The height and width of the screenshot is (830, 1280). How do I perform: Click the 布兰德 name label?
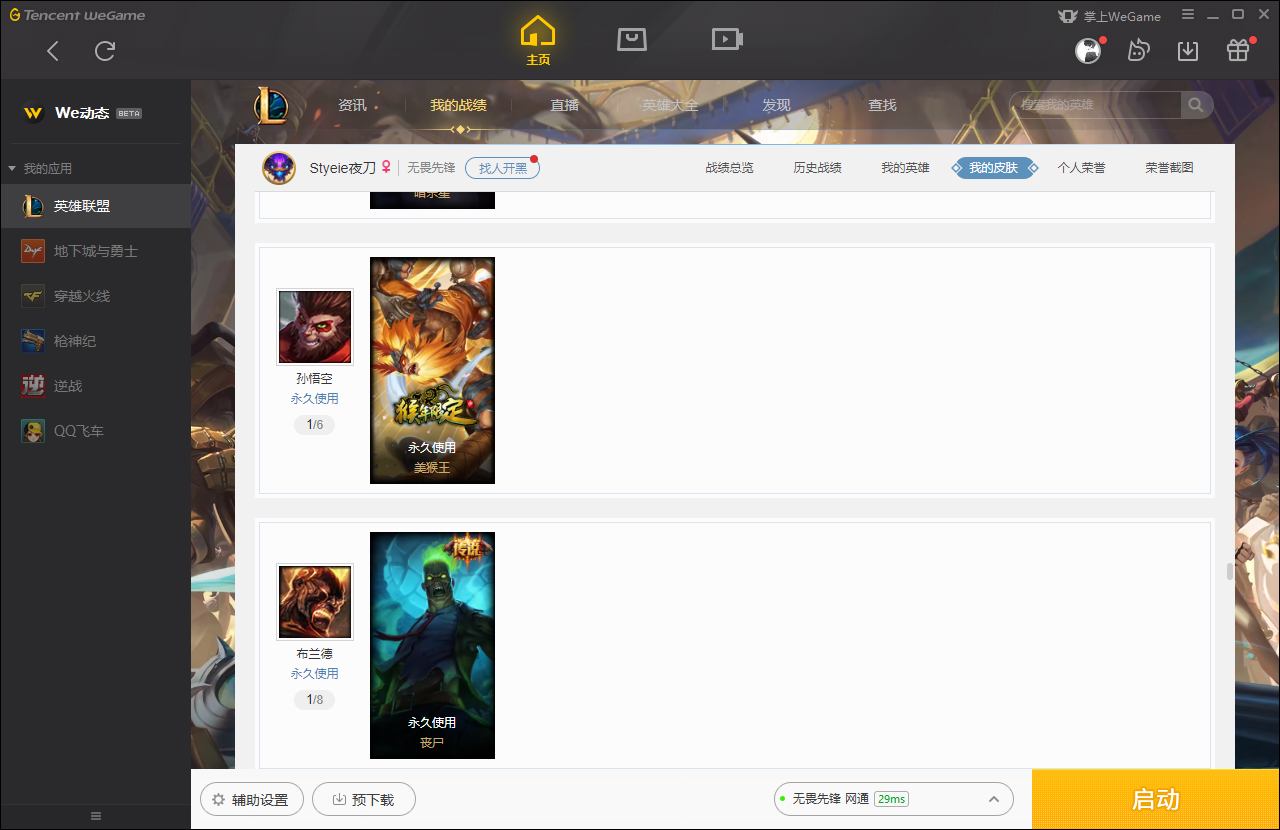coord(314,654)
